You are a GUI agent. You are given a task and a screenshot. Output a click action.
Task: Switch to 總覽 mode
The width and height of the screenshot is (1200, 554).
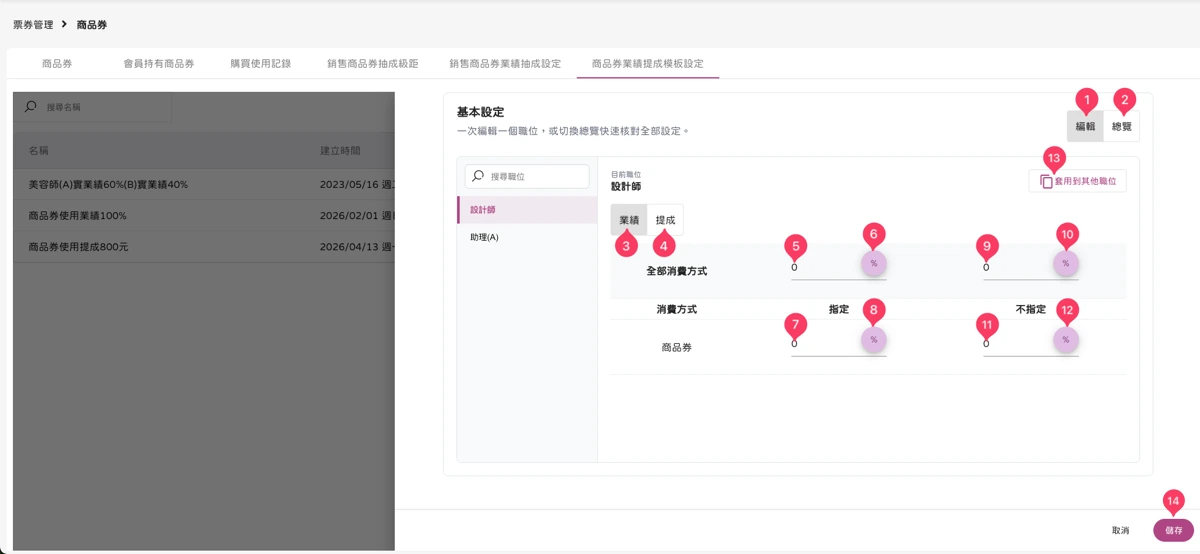[1121, 127]
